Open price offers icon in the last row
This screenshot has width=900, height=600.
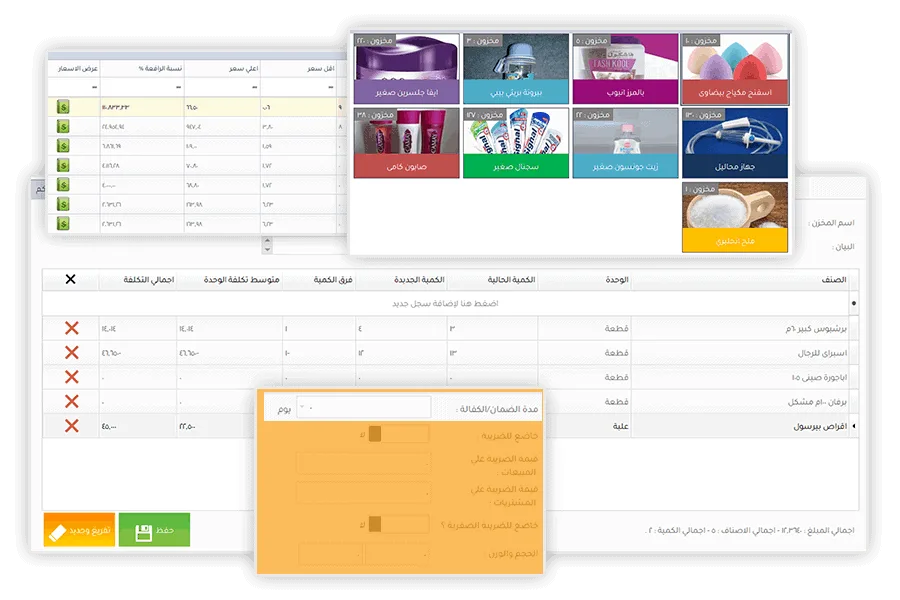(x=62, y=223)
